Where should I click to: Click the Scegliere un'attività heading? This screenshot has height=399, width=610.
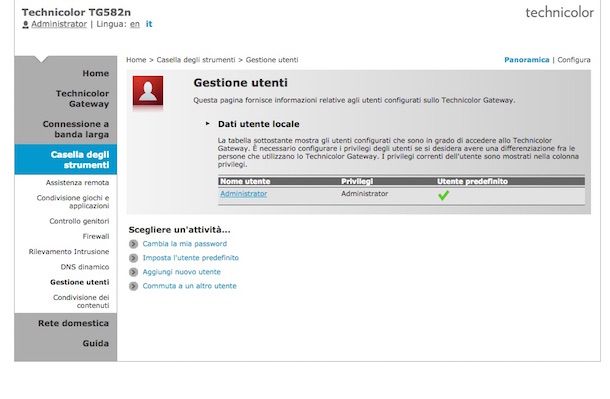click(x=179, y=230)
